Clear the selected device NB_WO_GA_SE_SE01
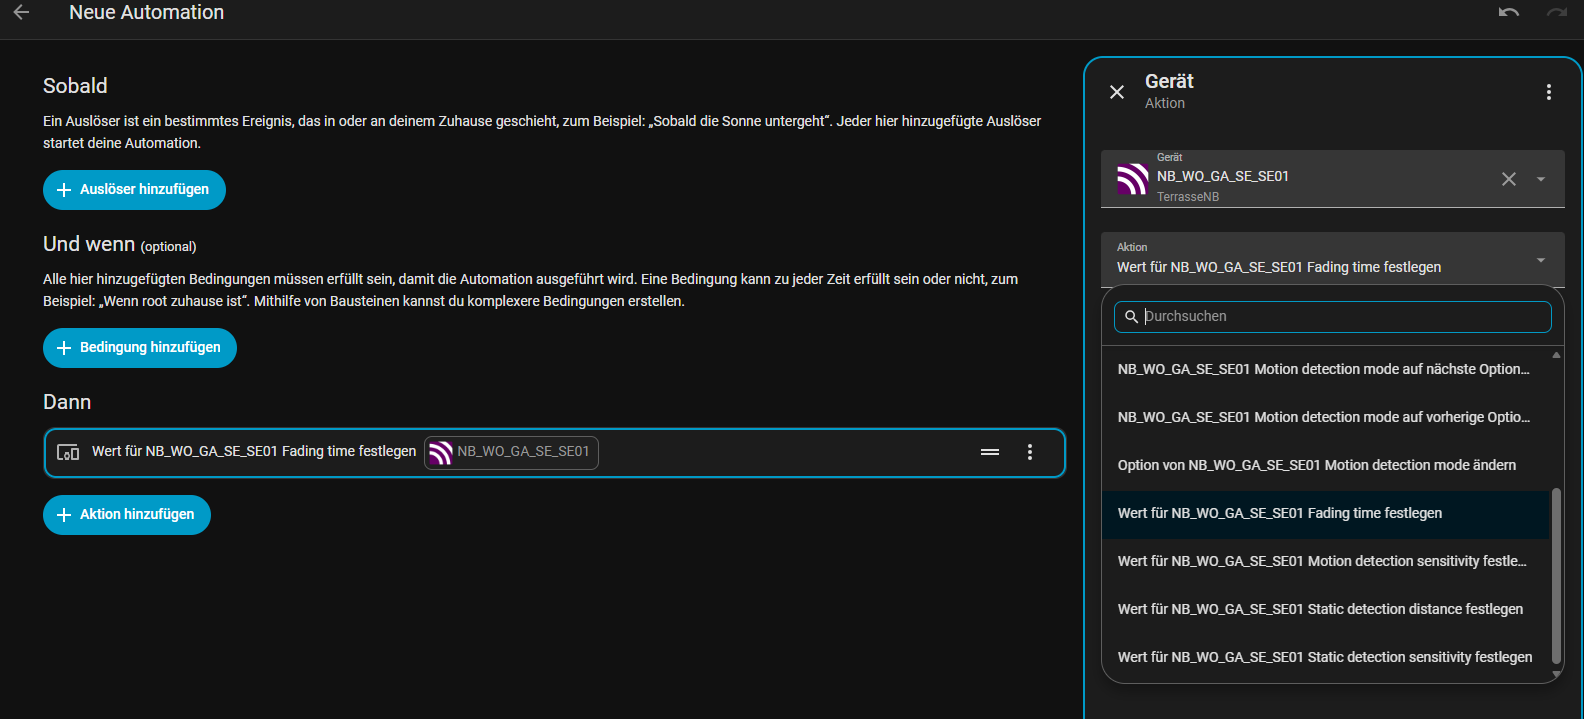The width and height of the screenshot is (1584, 719). pyautogui.click(x=1508, y=179)
